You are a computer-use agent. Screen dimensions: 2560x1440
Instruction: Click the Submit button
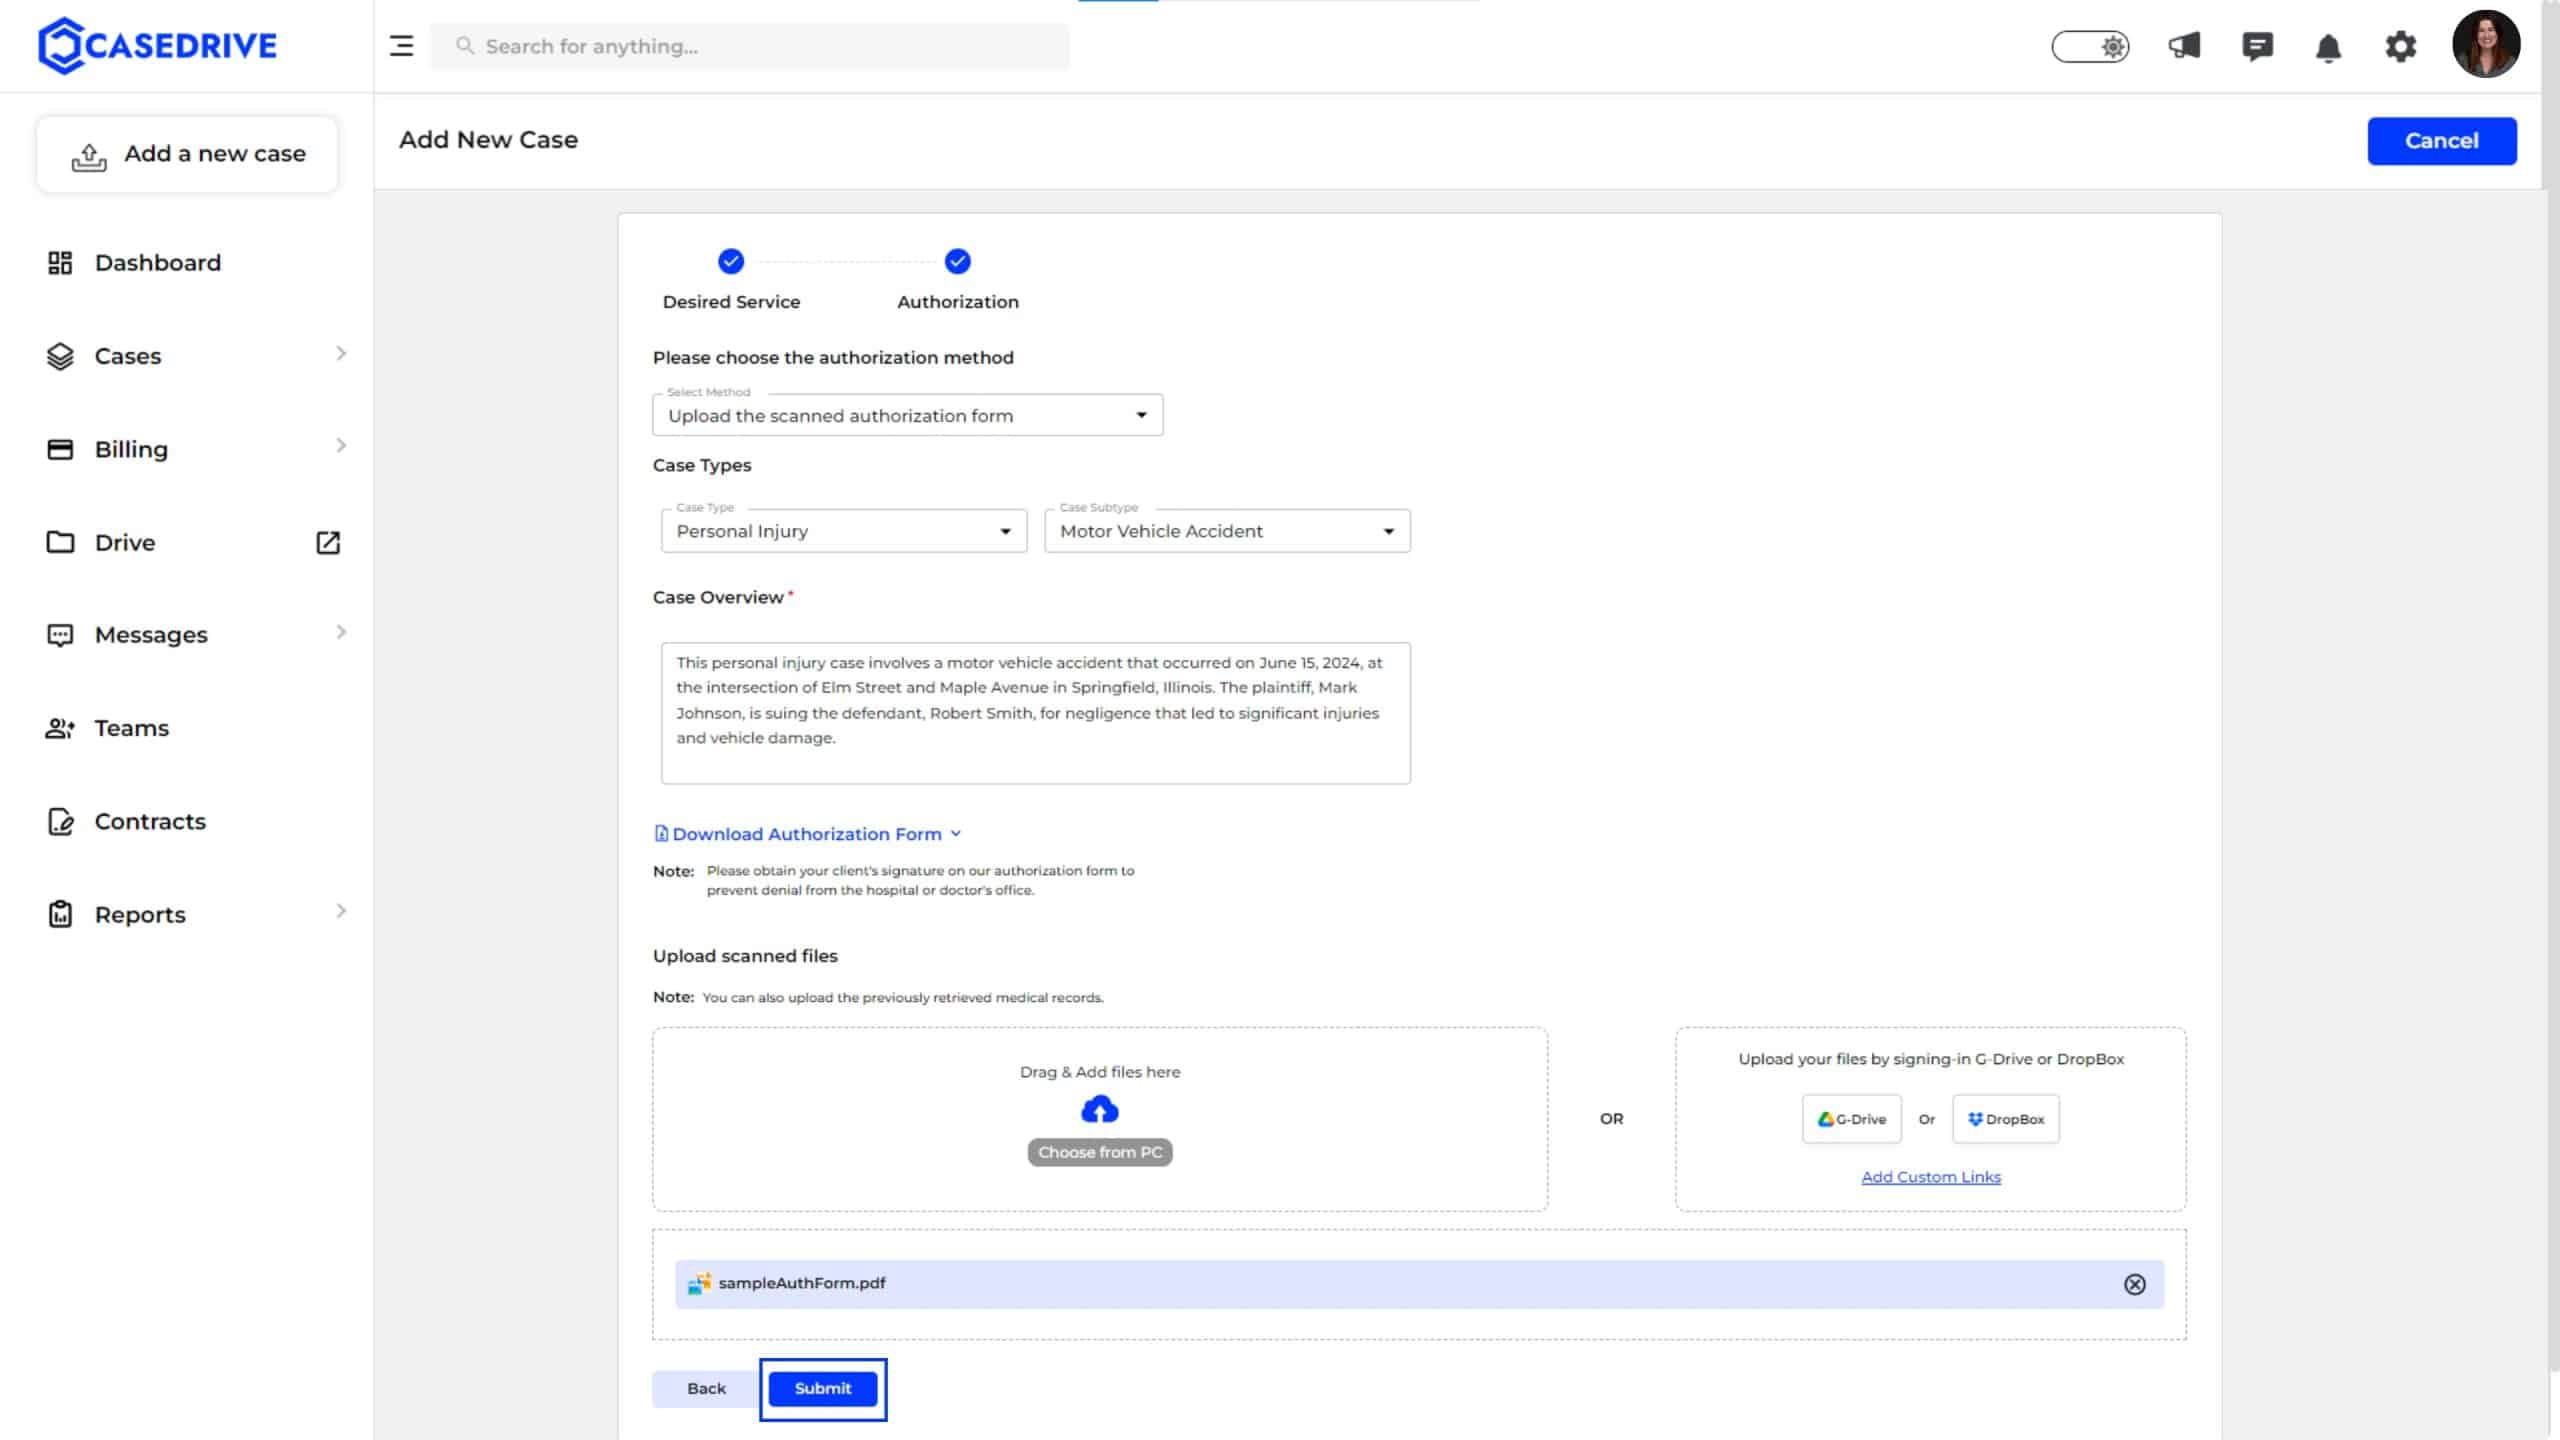click(823, 1389)
